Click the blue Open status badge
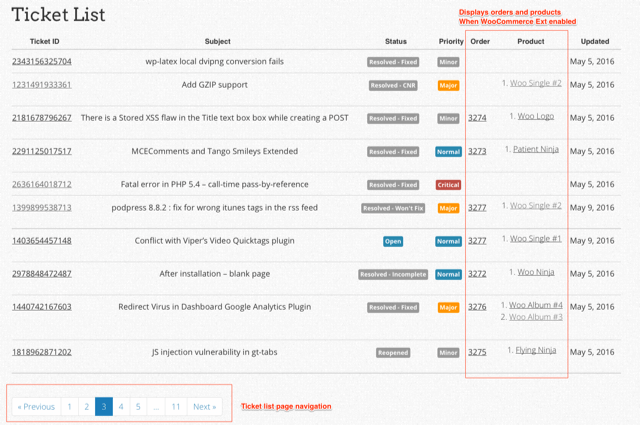Image resolution: width=640 pixels, height=425 pixels. (x=393, y=241)
